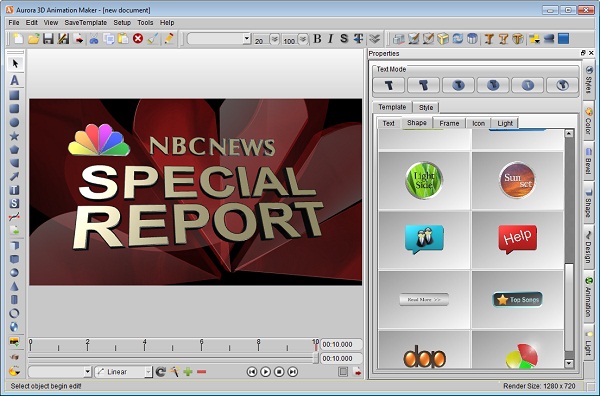
Task: Choose the first Text Mode button
Action: pyautogui.click(x=388, y=85)
